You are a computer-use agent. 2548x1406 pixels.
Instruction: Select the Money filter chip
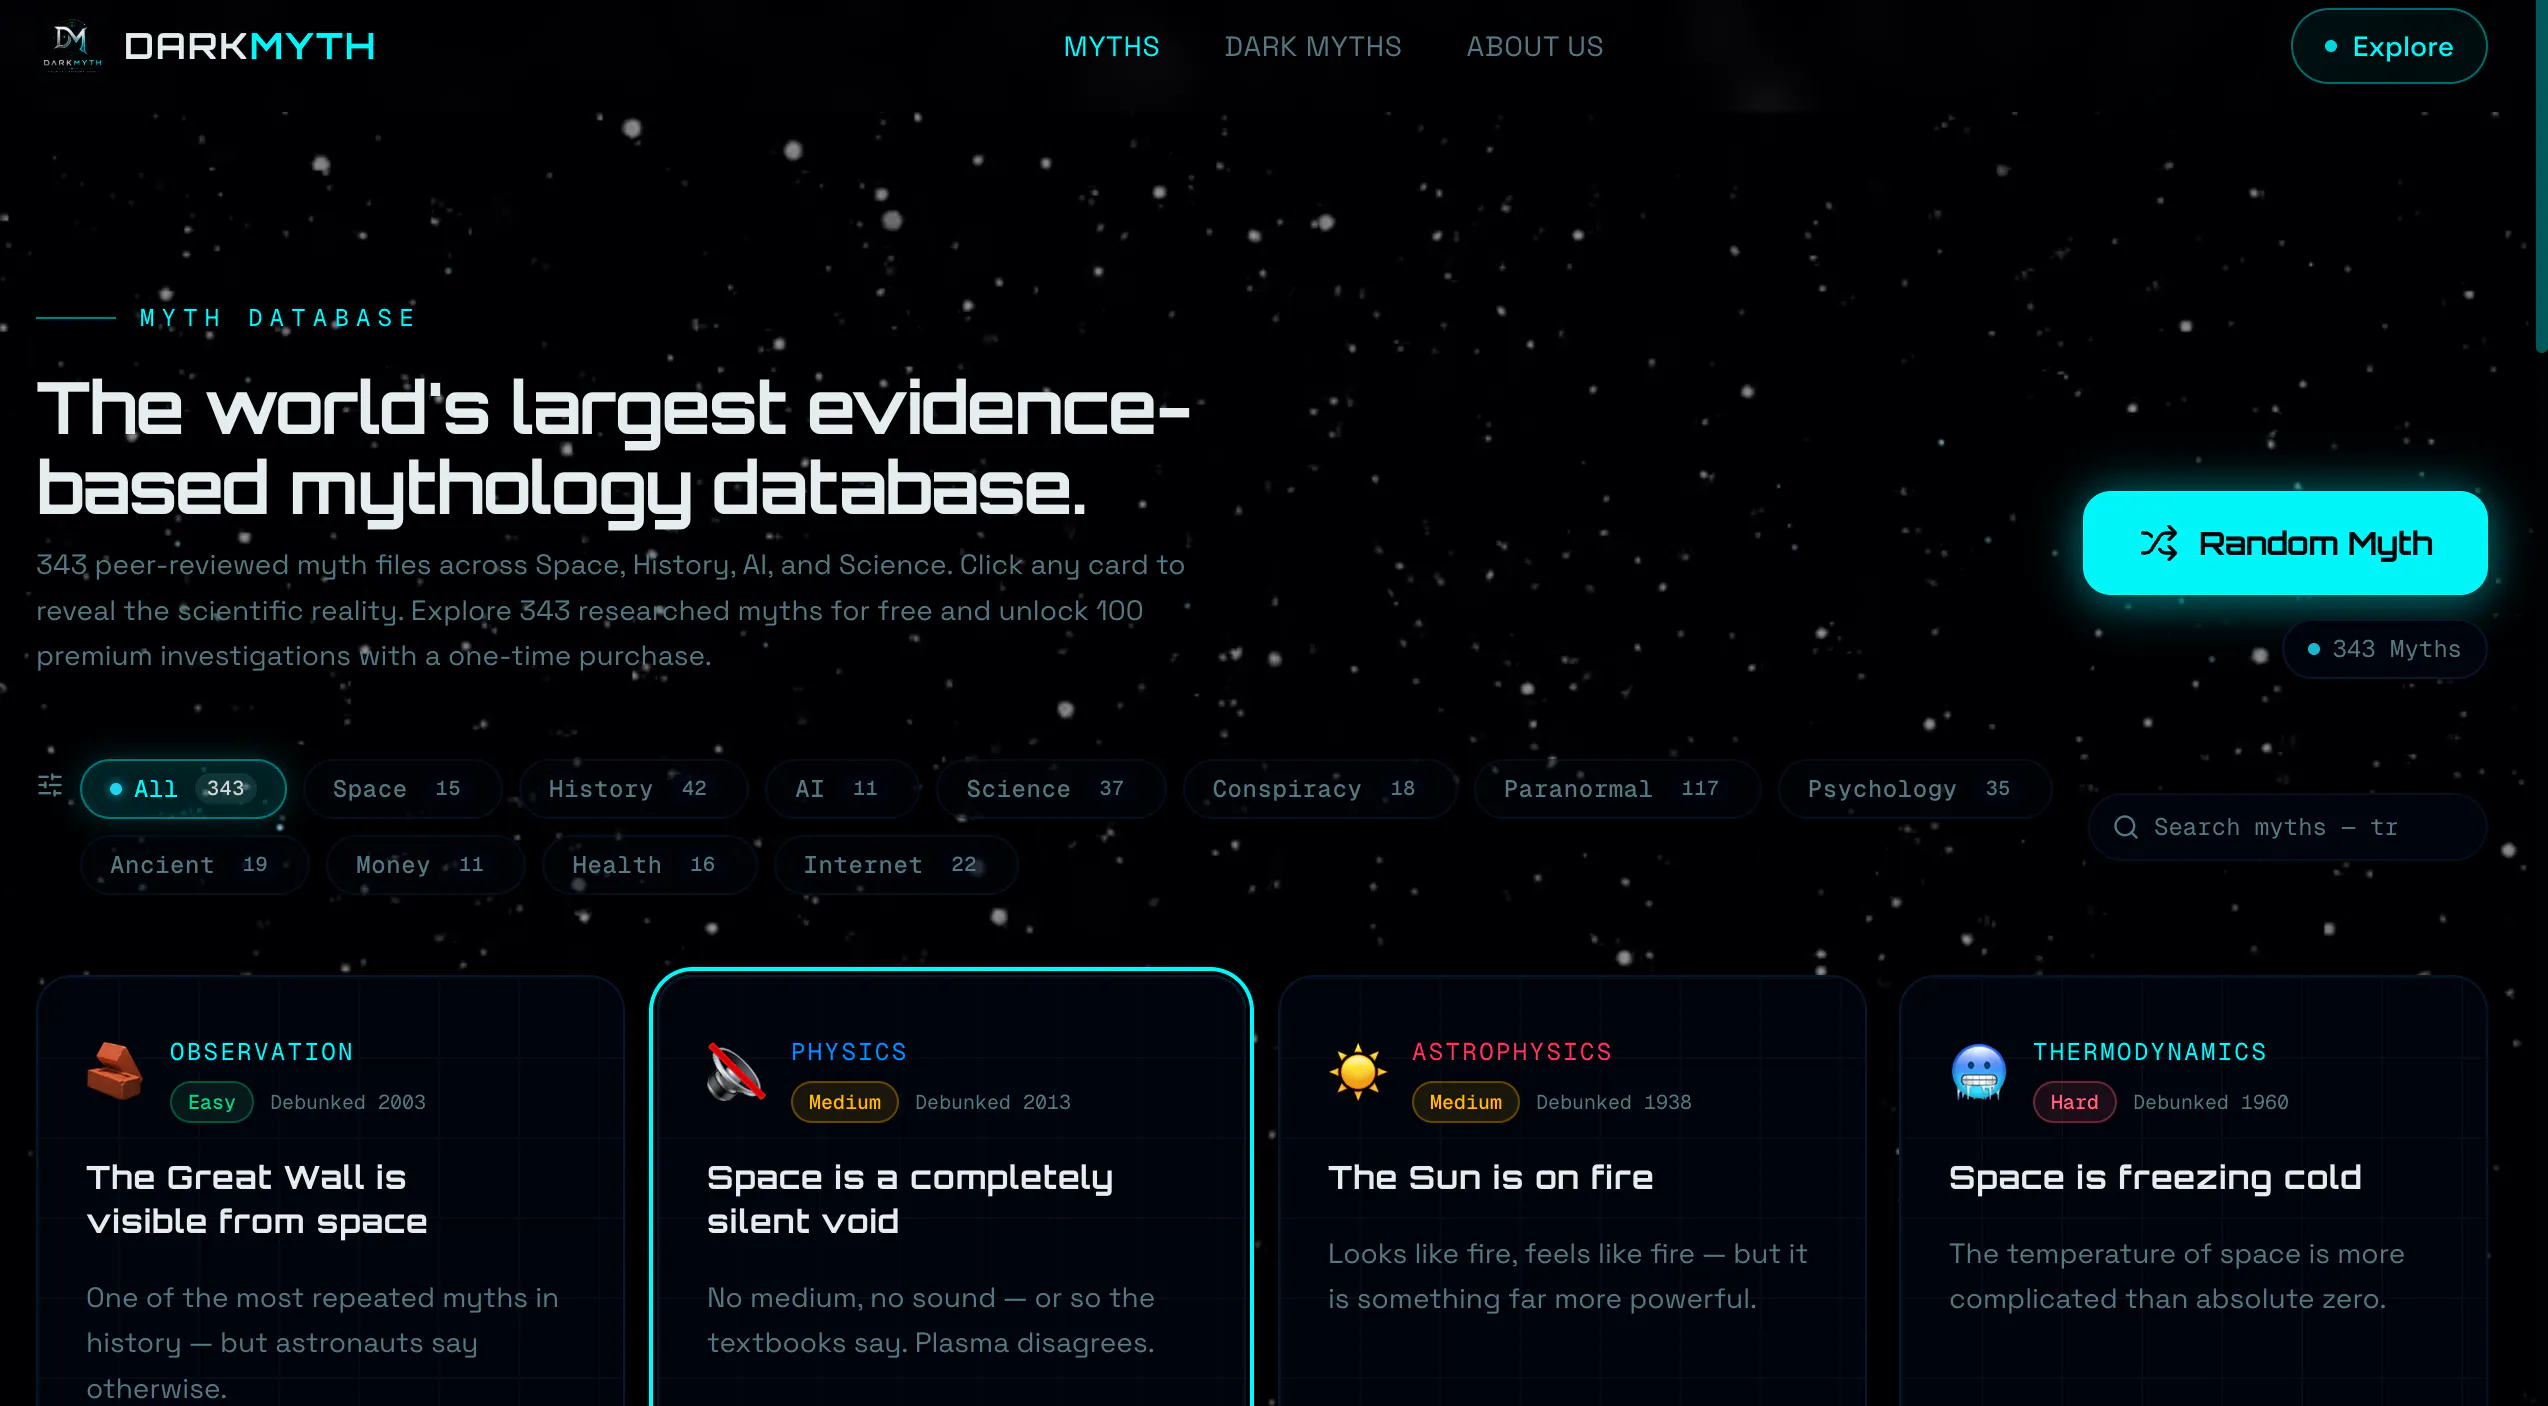[426, 865]
